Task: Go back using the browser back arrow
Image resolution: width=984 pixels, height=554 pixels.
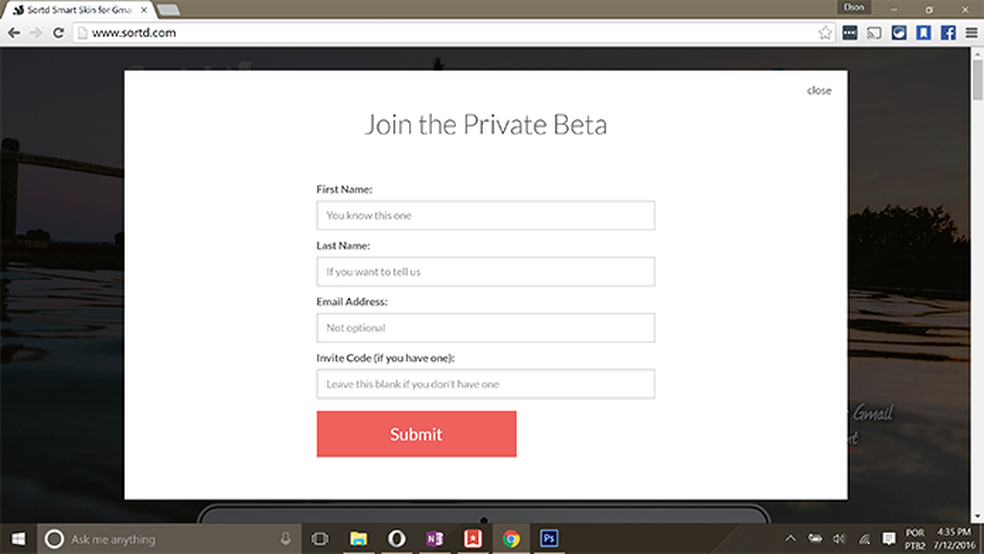Action: (x=14, y=32)
